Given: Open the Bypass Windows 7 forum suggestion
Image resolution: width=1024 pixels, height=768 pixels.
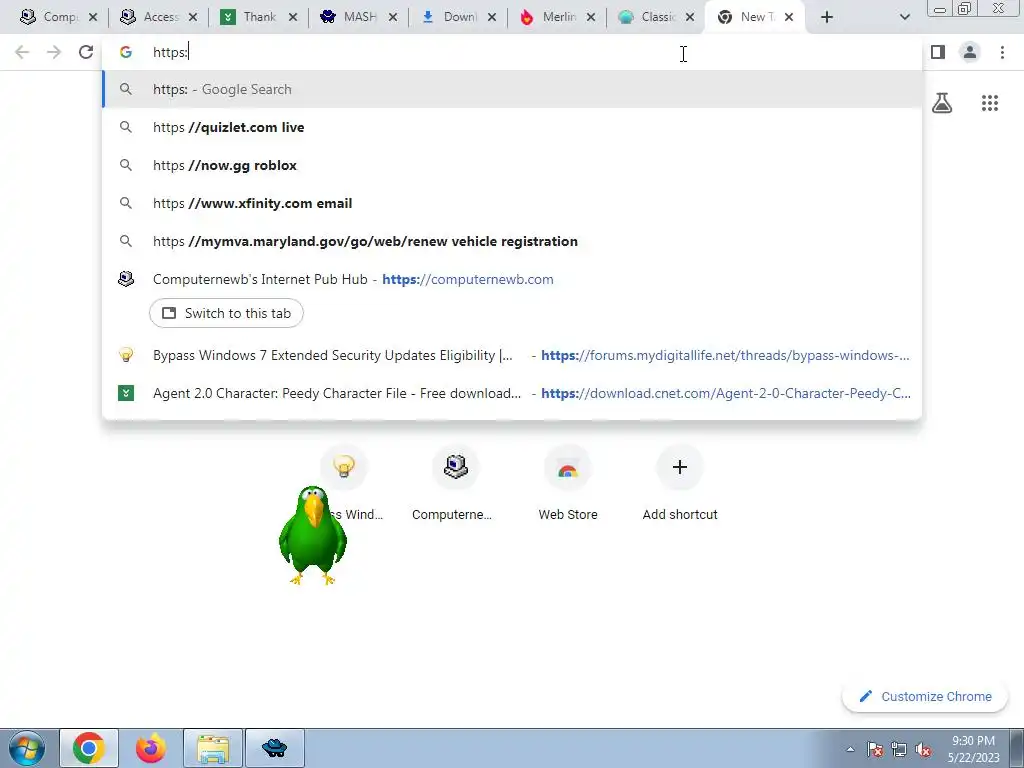Looking at the screenshot, I should point(512,355).
